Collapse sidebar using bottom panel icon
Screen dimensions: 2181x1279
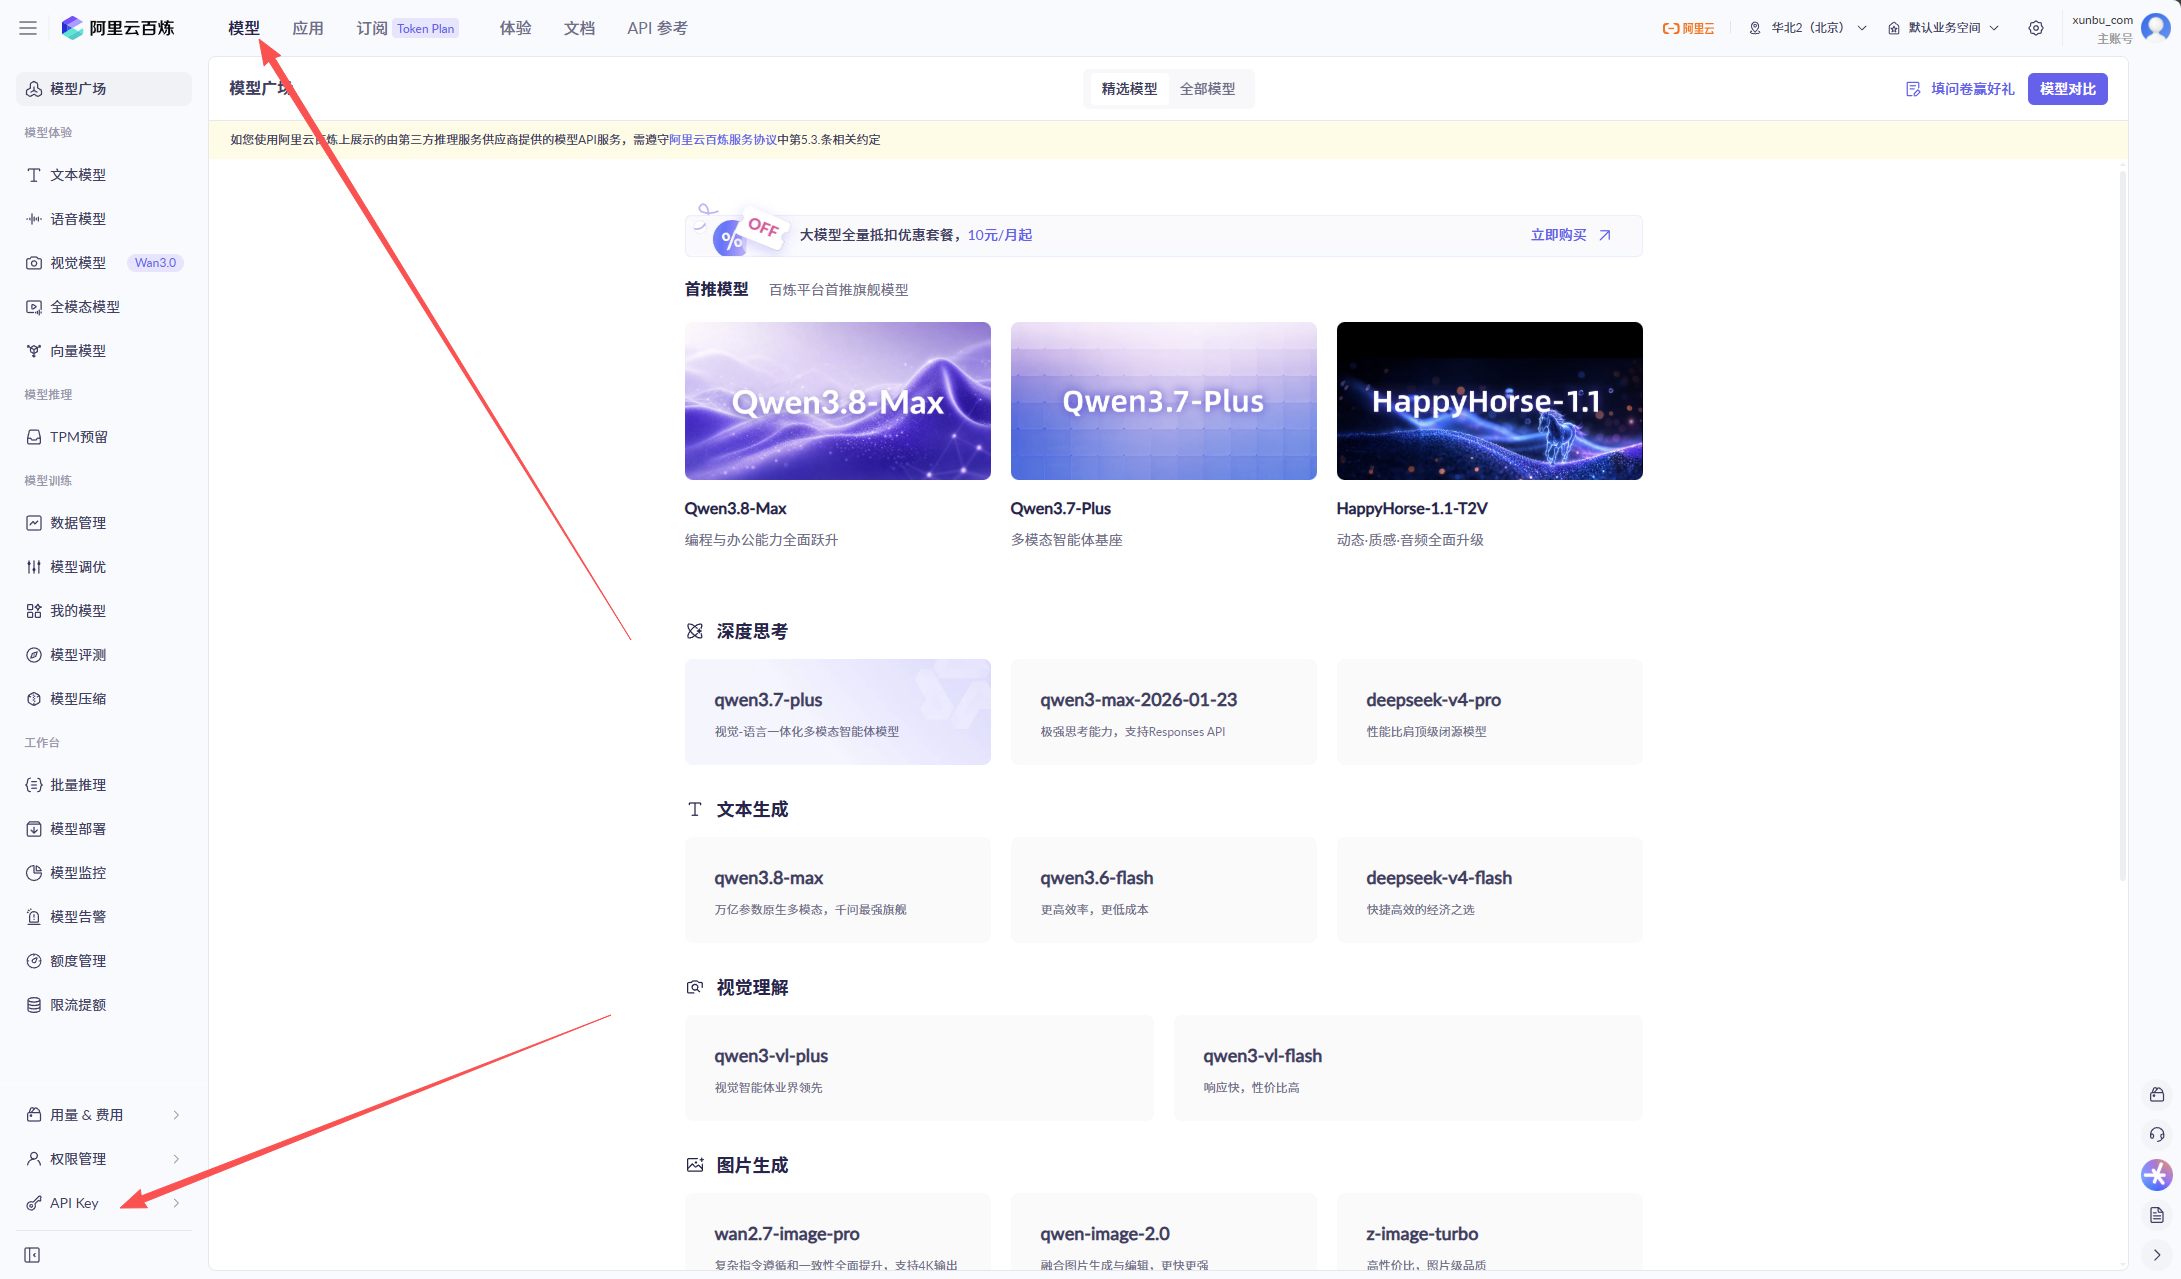point(32,1255)
